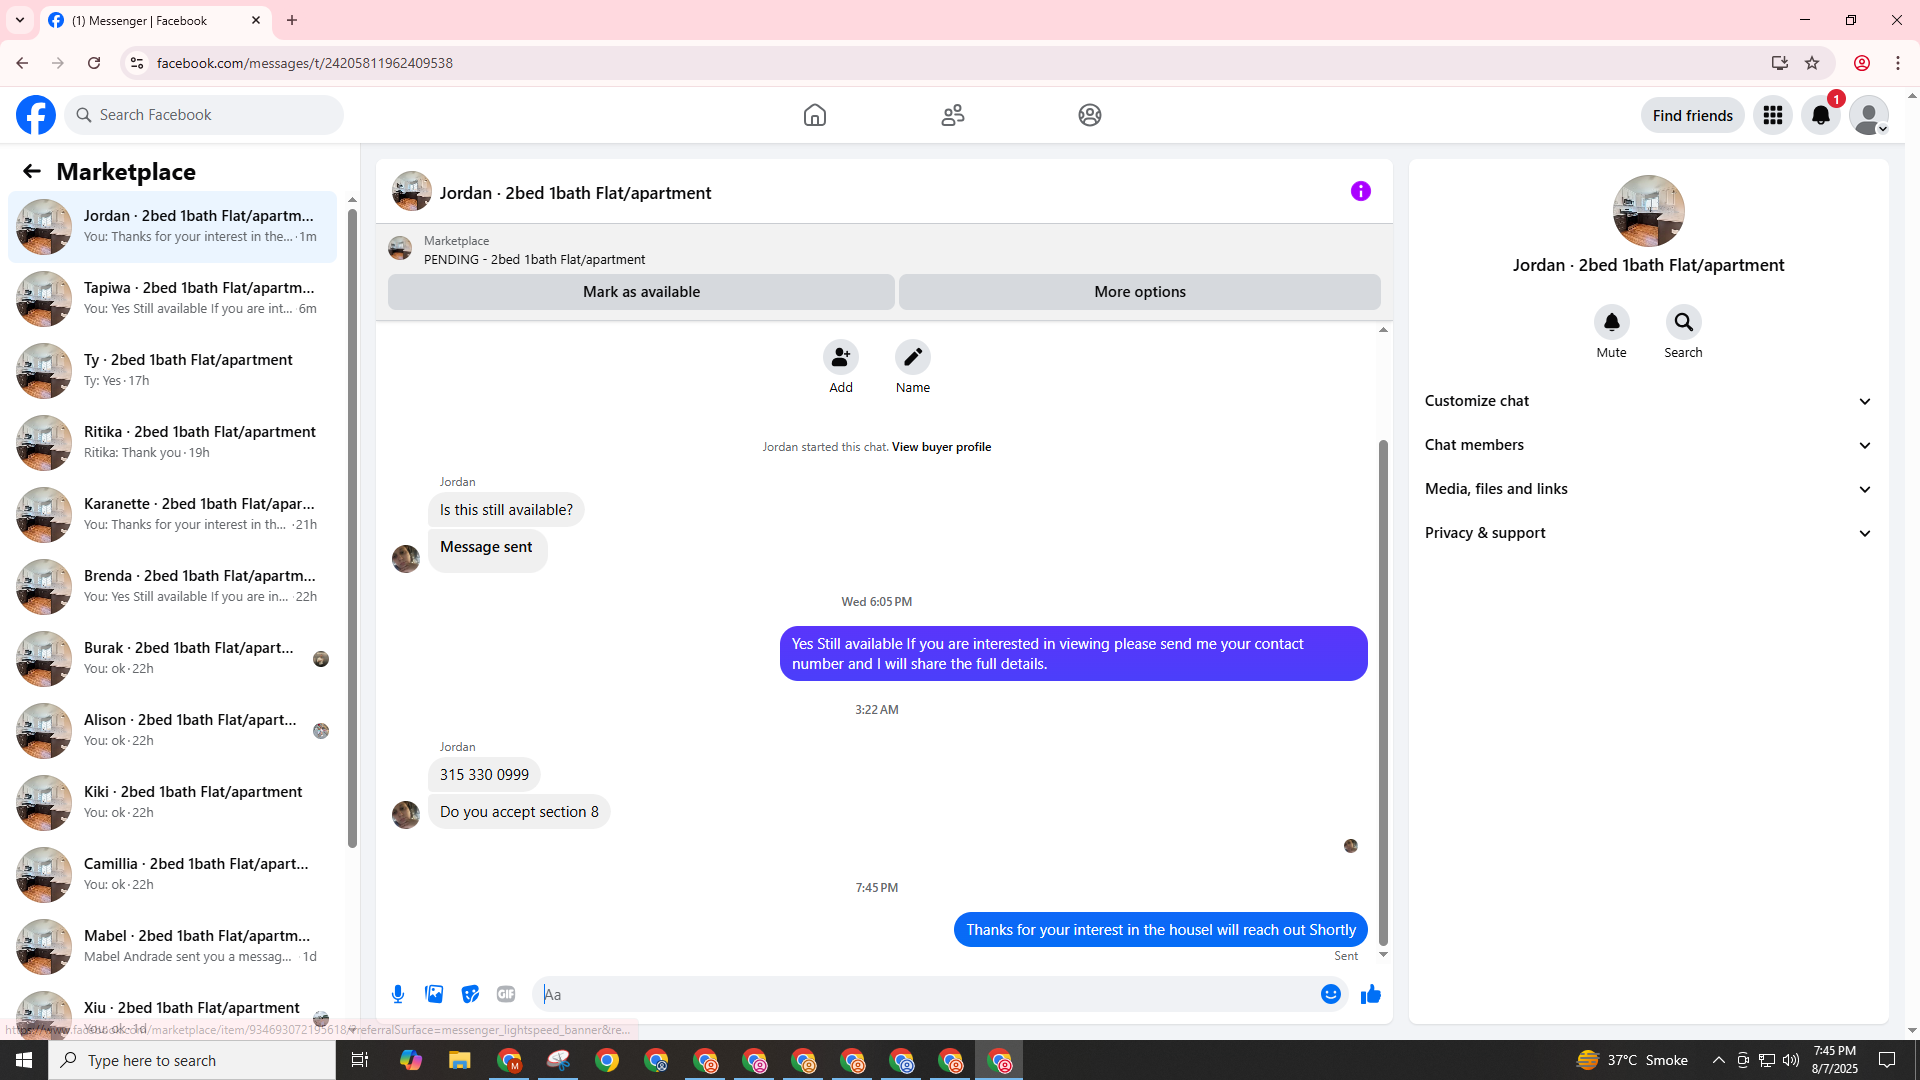Open Tapiwa's 2bed 1bath chat
Screen dimensions: 1920x1080
coord(172,299)
